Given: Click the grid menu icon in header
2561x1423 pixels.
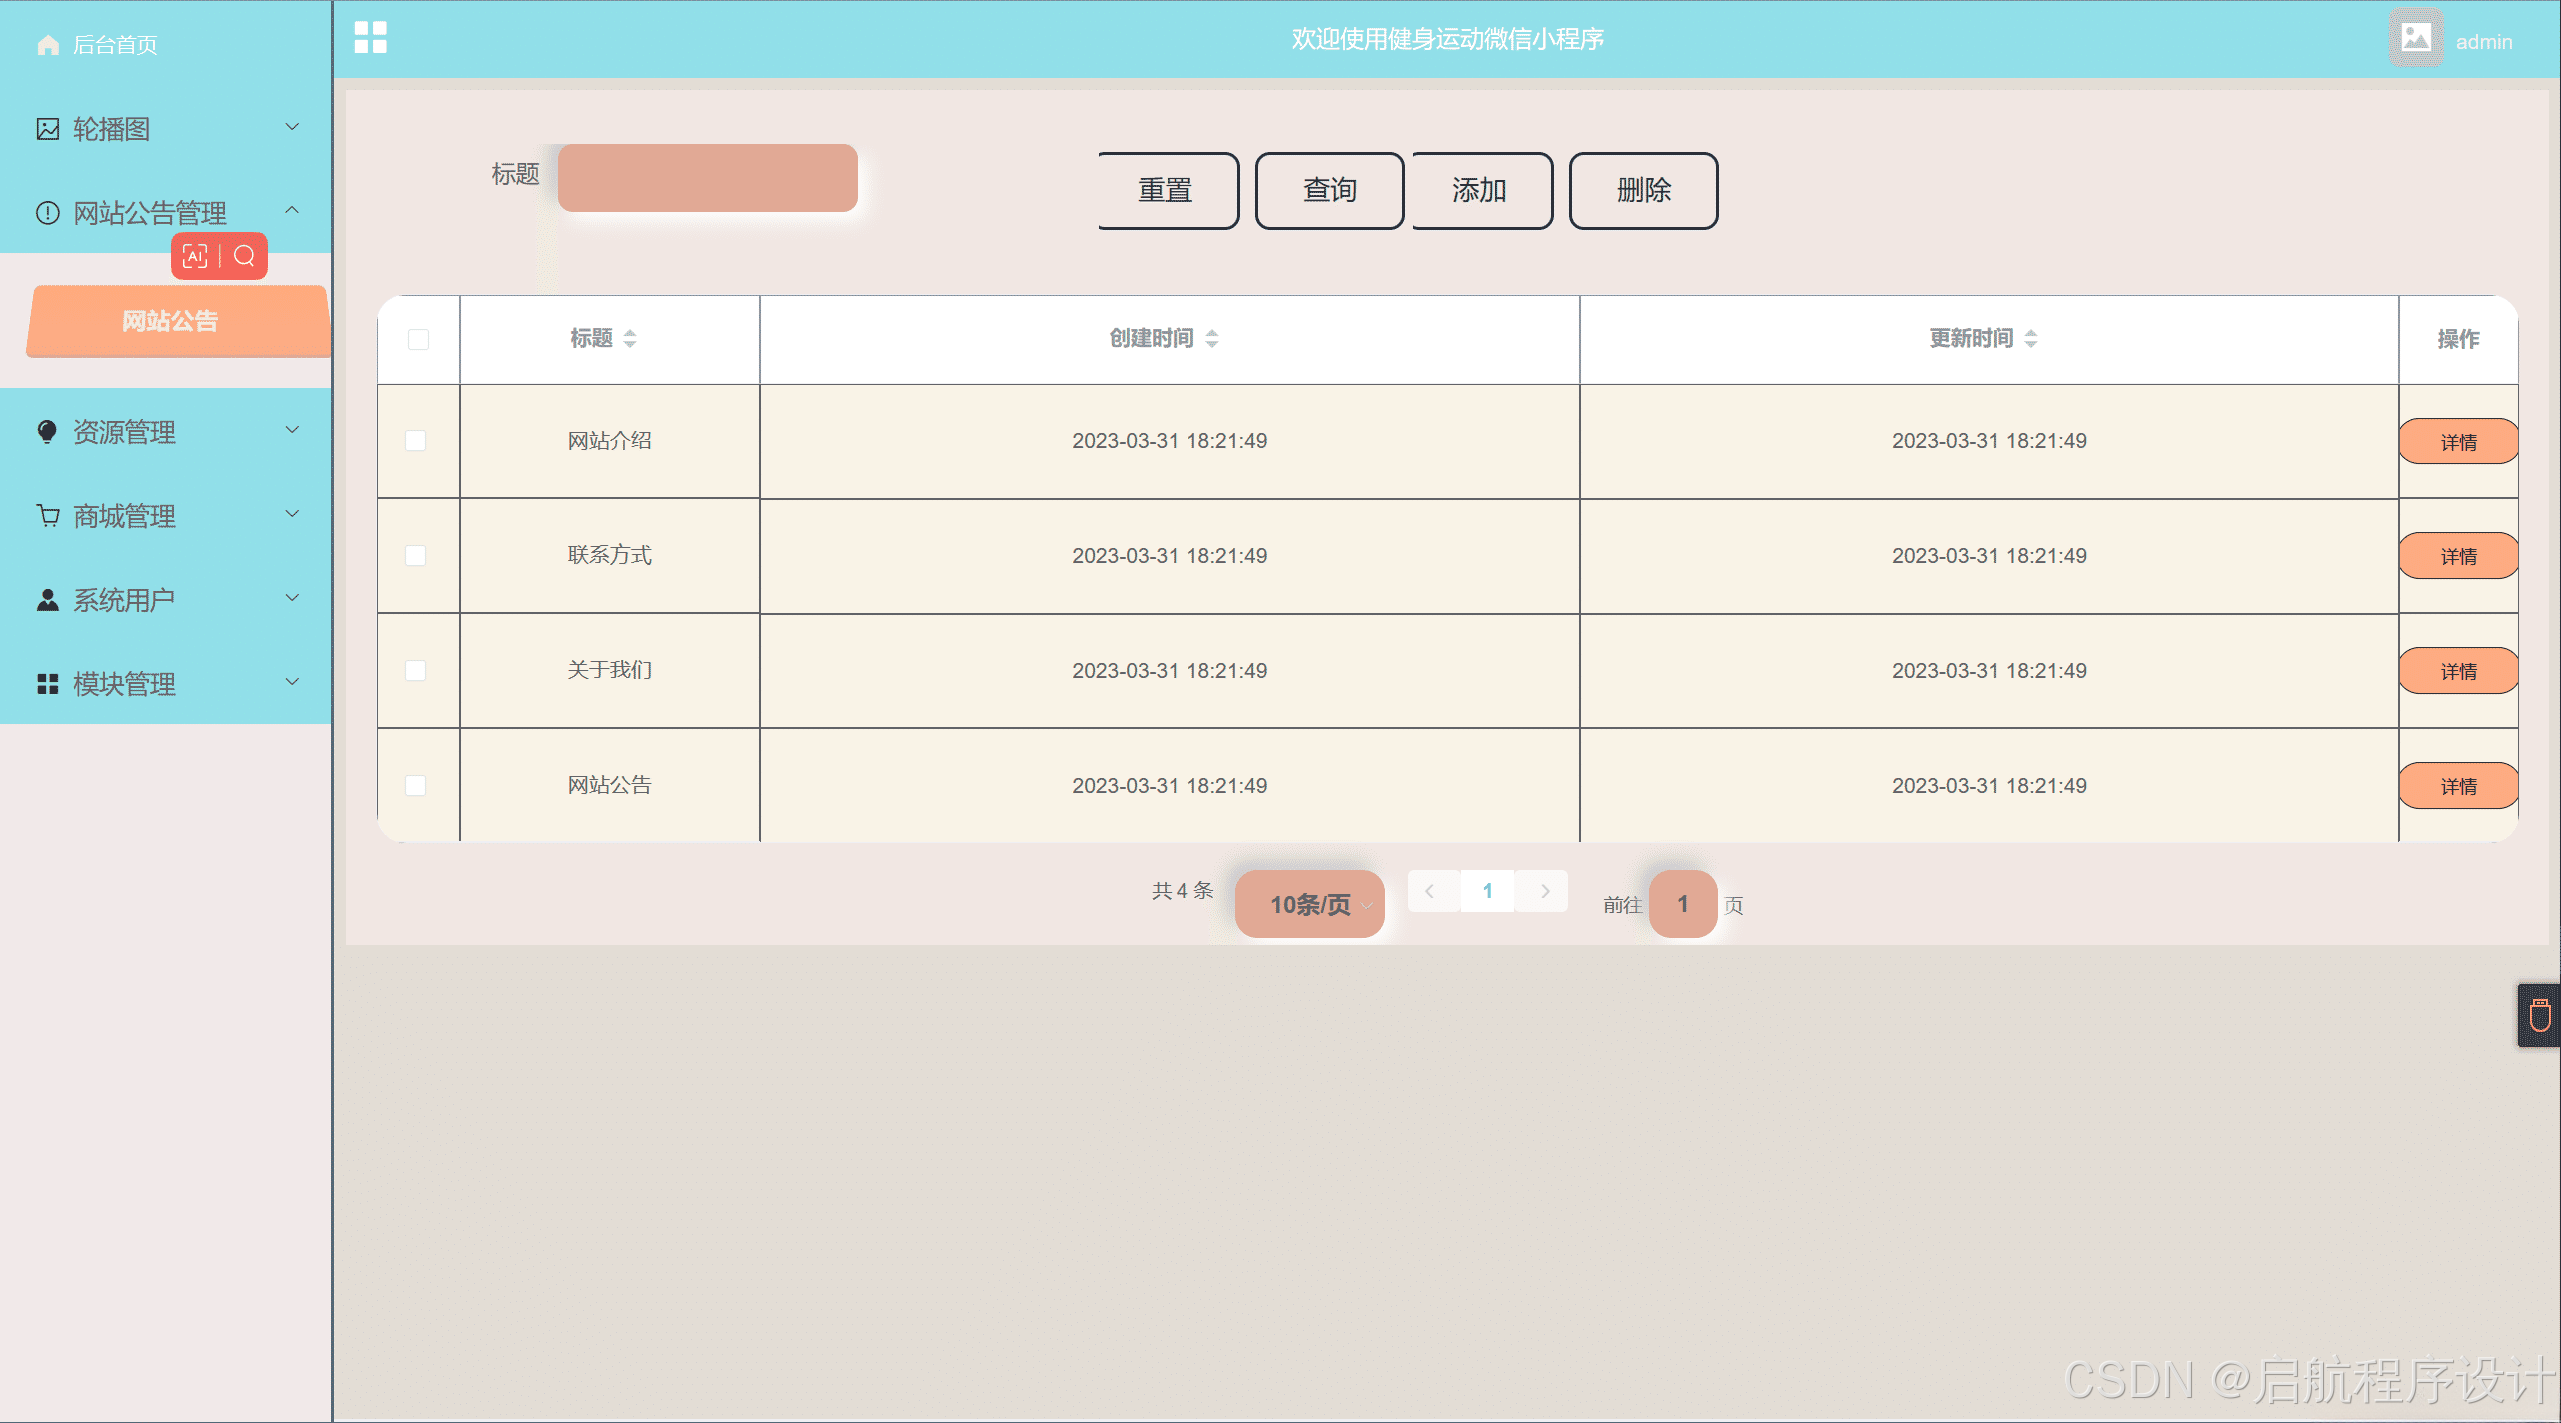Looking at the screenshot, I should [x=370, y=38].
